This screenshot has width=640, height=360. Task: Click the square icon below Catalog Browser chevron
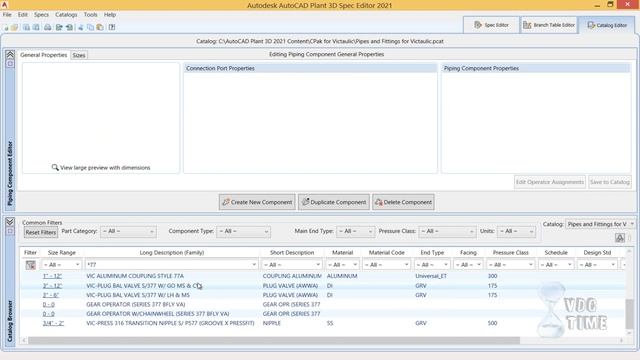(x=10, y=231)
